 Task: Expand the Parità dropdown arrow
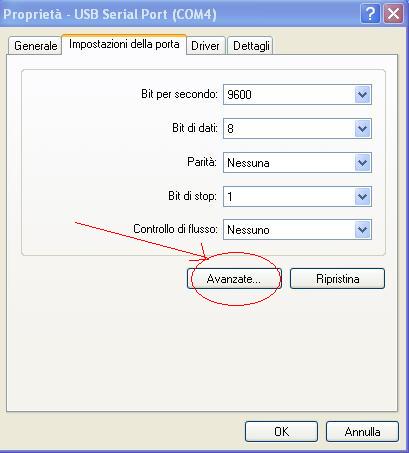[x=362, y=163]
